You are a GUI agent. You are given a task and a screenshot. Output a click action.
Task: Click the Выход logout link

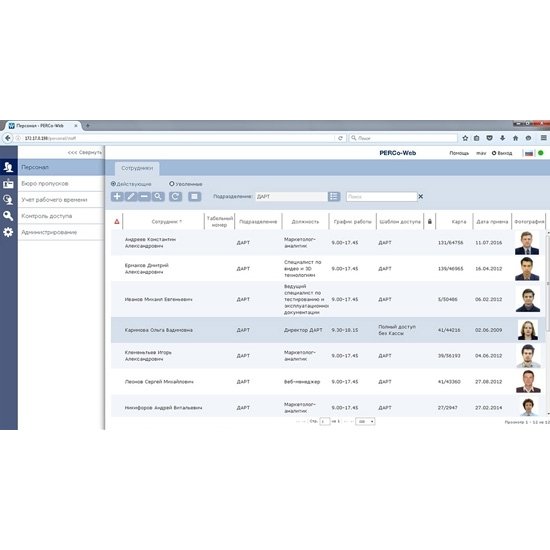[502, 153]
